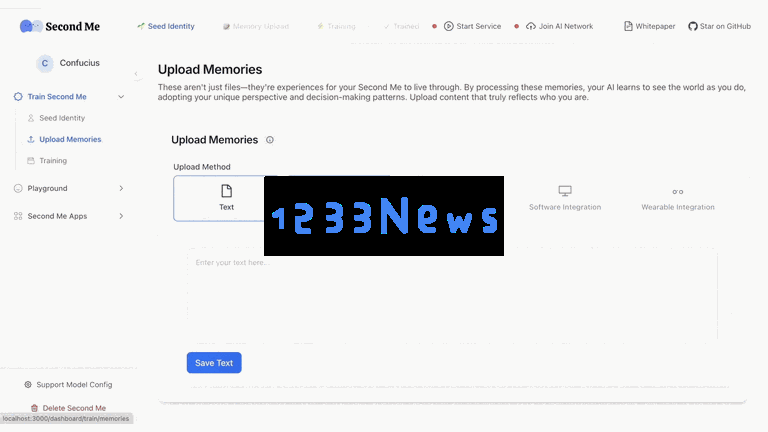Click the Software Integration monitor icon
Screen dimensions: 768x432
tap(565, 191)
